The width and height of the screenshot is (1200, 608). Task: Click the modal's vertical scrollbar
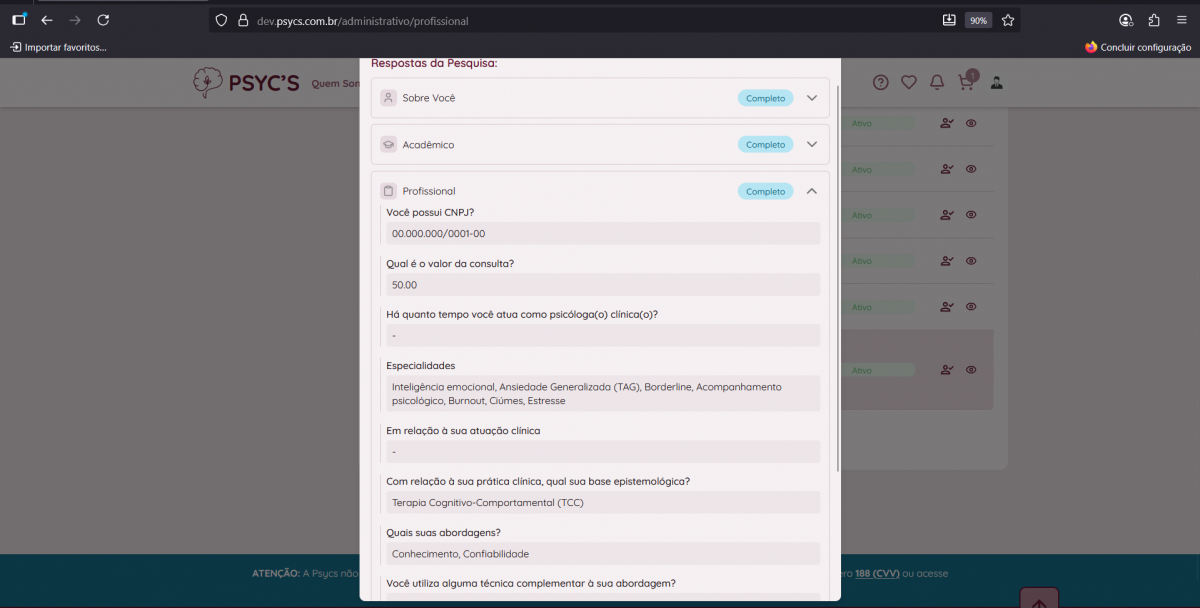837,280
